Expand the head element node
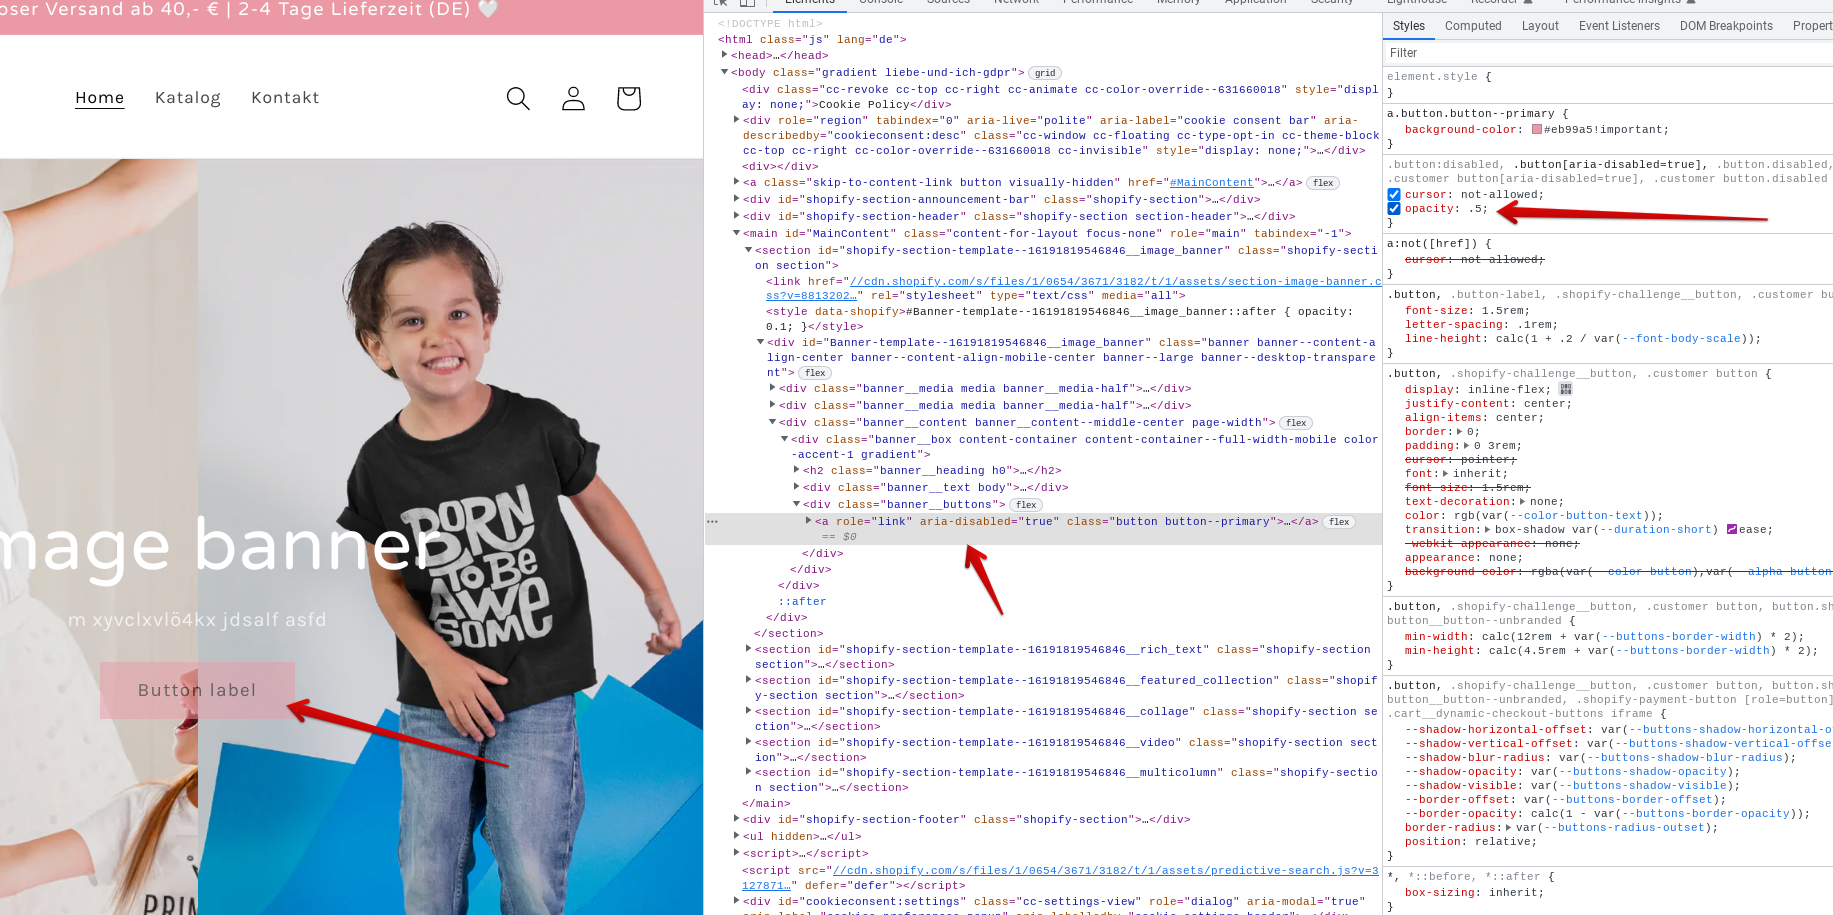Screen dimensions: 1833x915 click(x=725, y=55)
